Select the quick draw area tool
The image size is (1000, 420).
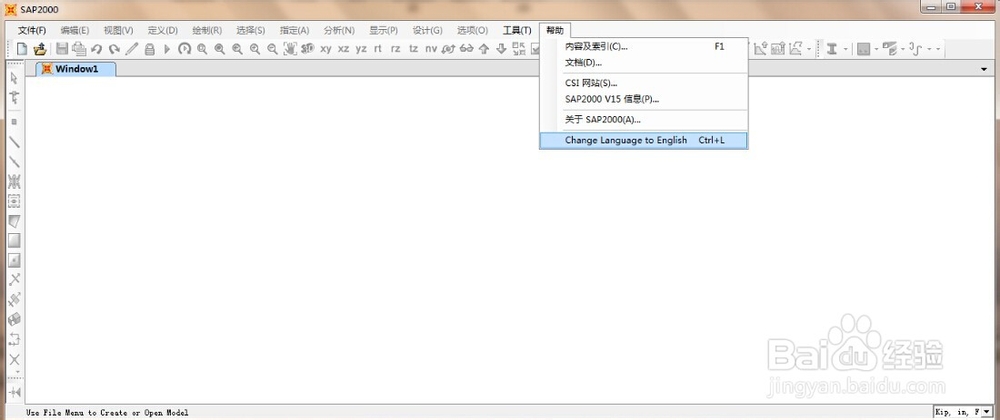coord(14,260)
